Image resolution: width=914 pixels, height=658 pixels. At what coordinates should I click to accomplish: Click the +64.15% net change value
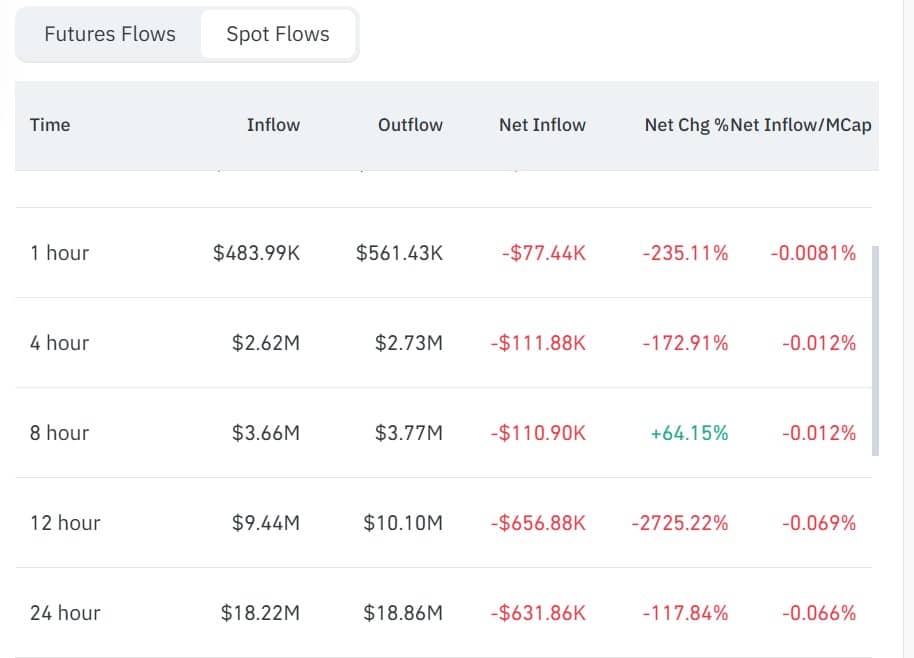[x=689, y=433]
